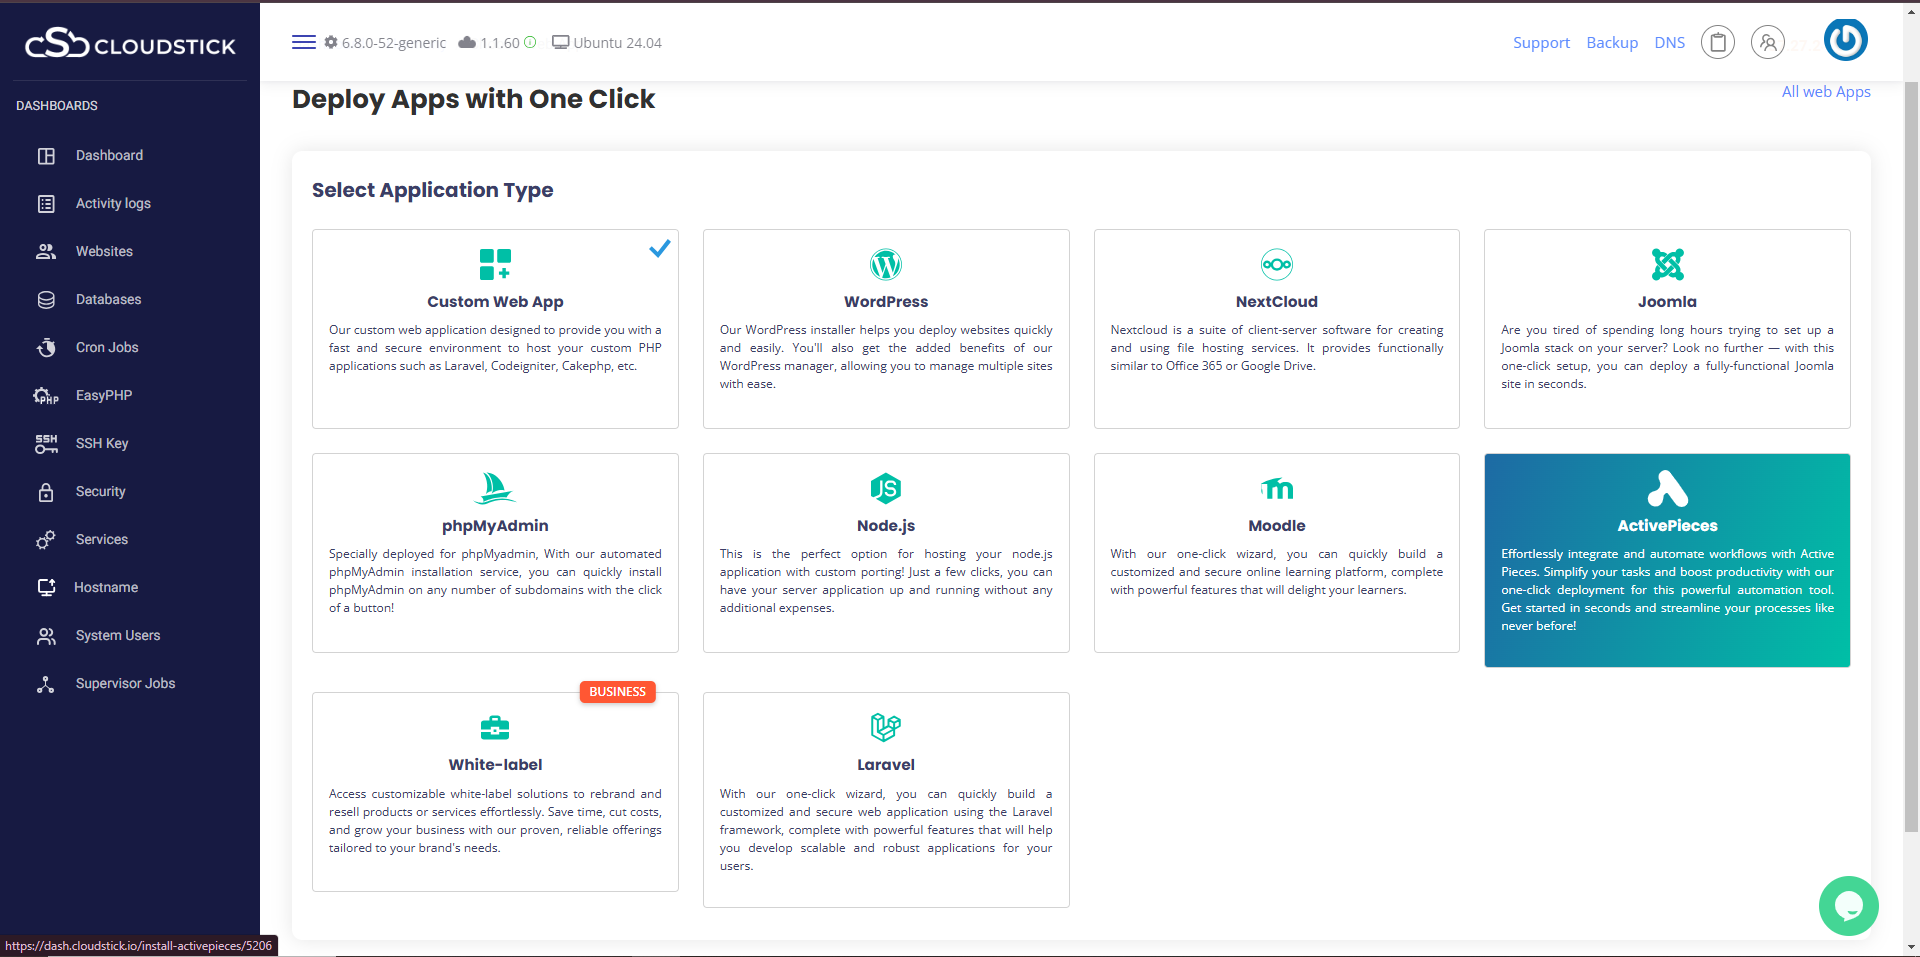Click the Laravel logo icon
Screen dimensions: 1920x957
click(885, 727)
